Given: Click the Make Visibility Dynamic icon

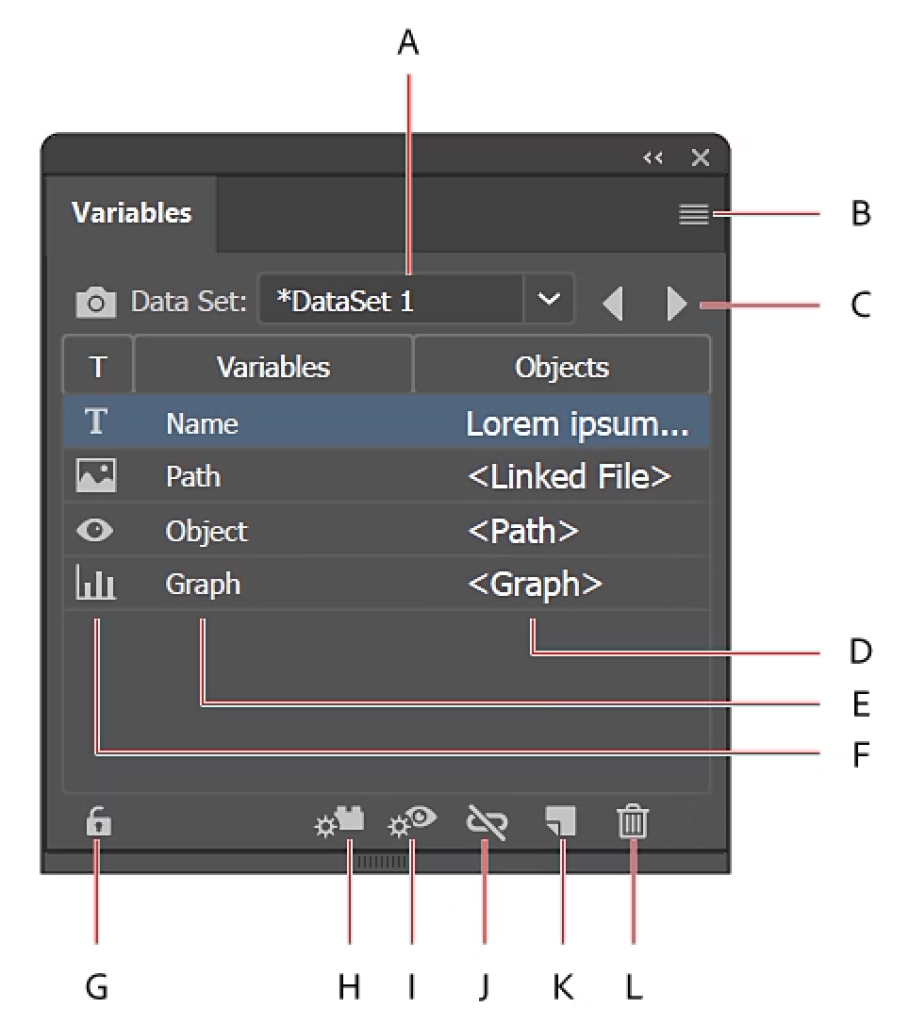Looking at the screenshot, I should (413, 822).
